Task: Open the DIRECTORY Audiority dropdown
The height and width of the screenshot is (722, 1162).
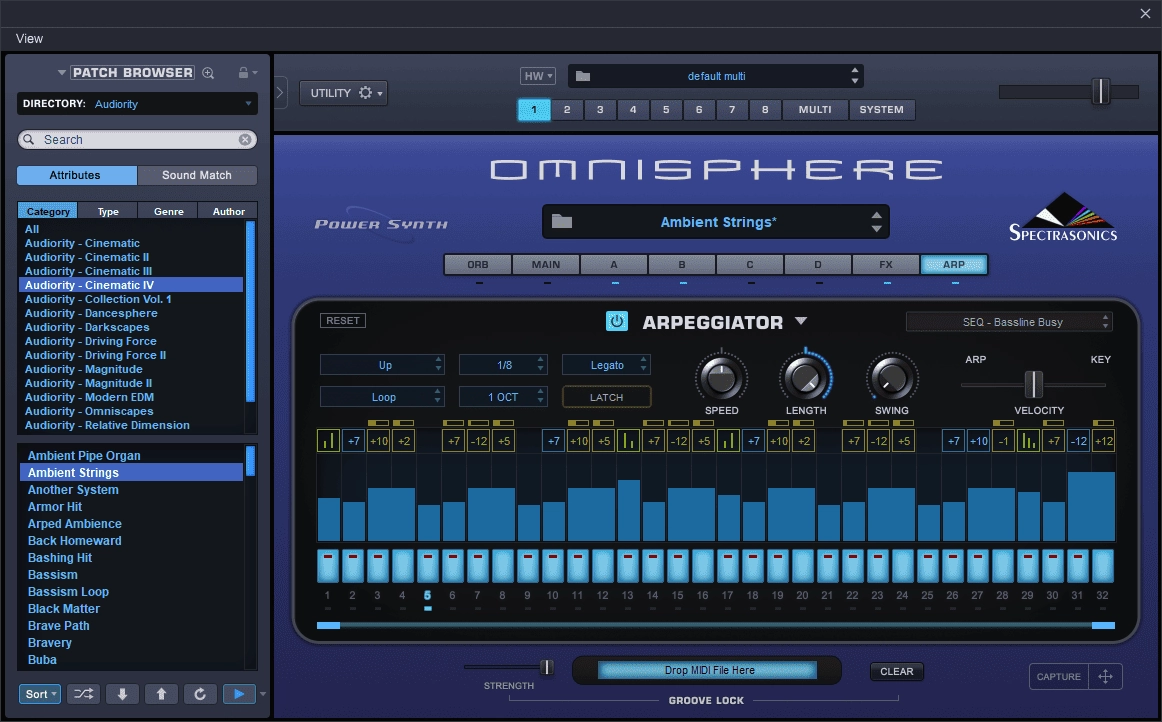Action: (137, 104)
